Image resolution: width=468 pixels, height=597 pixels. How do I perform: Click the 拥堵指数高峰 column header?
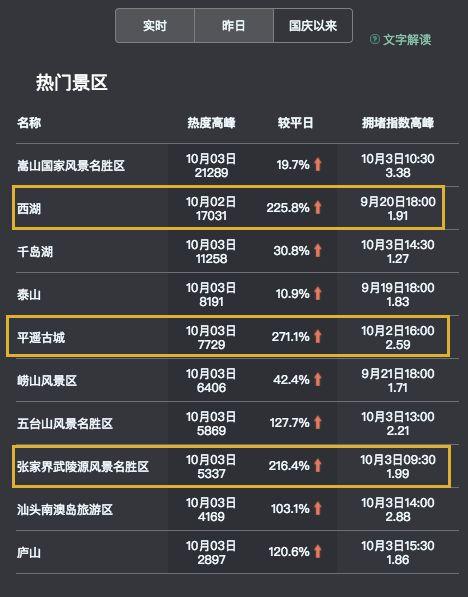398,123
